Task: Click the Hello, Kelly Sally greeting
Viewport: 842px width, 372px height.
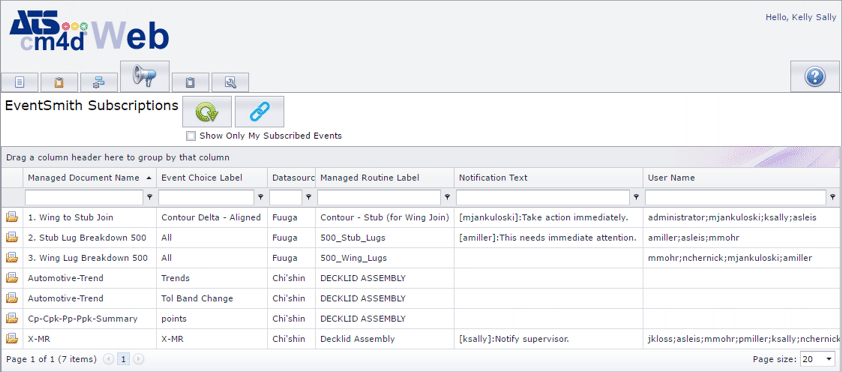Action: point(801,18)
